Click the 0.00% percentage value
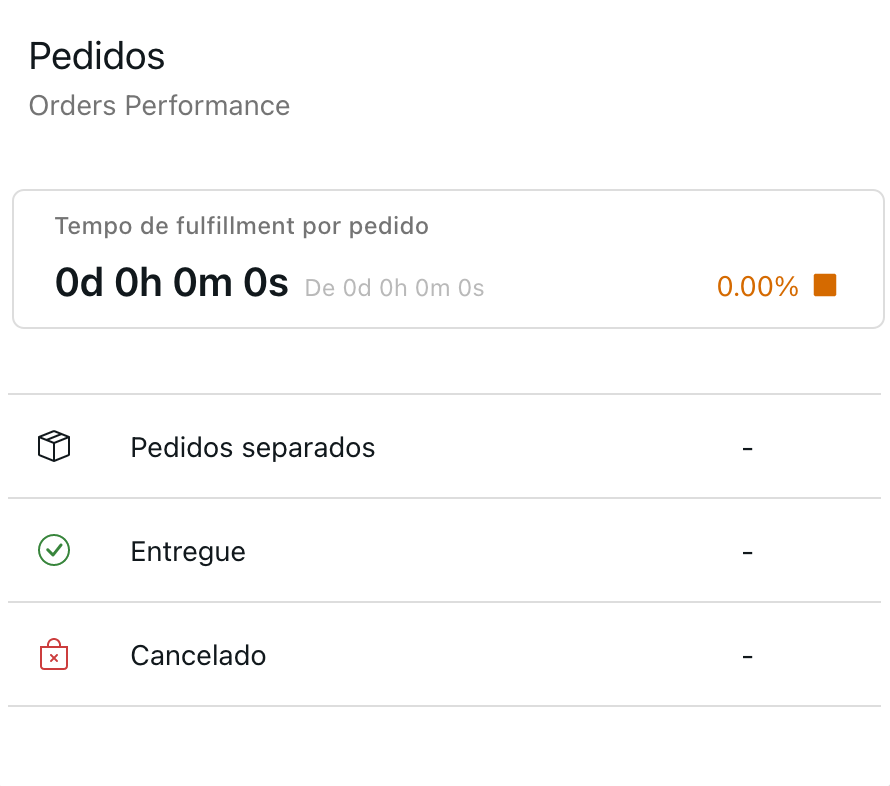This screenshot has width=890, height=786. [757, 287]
